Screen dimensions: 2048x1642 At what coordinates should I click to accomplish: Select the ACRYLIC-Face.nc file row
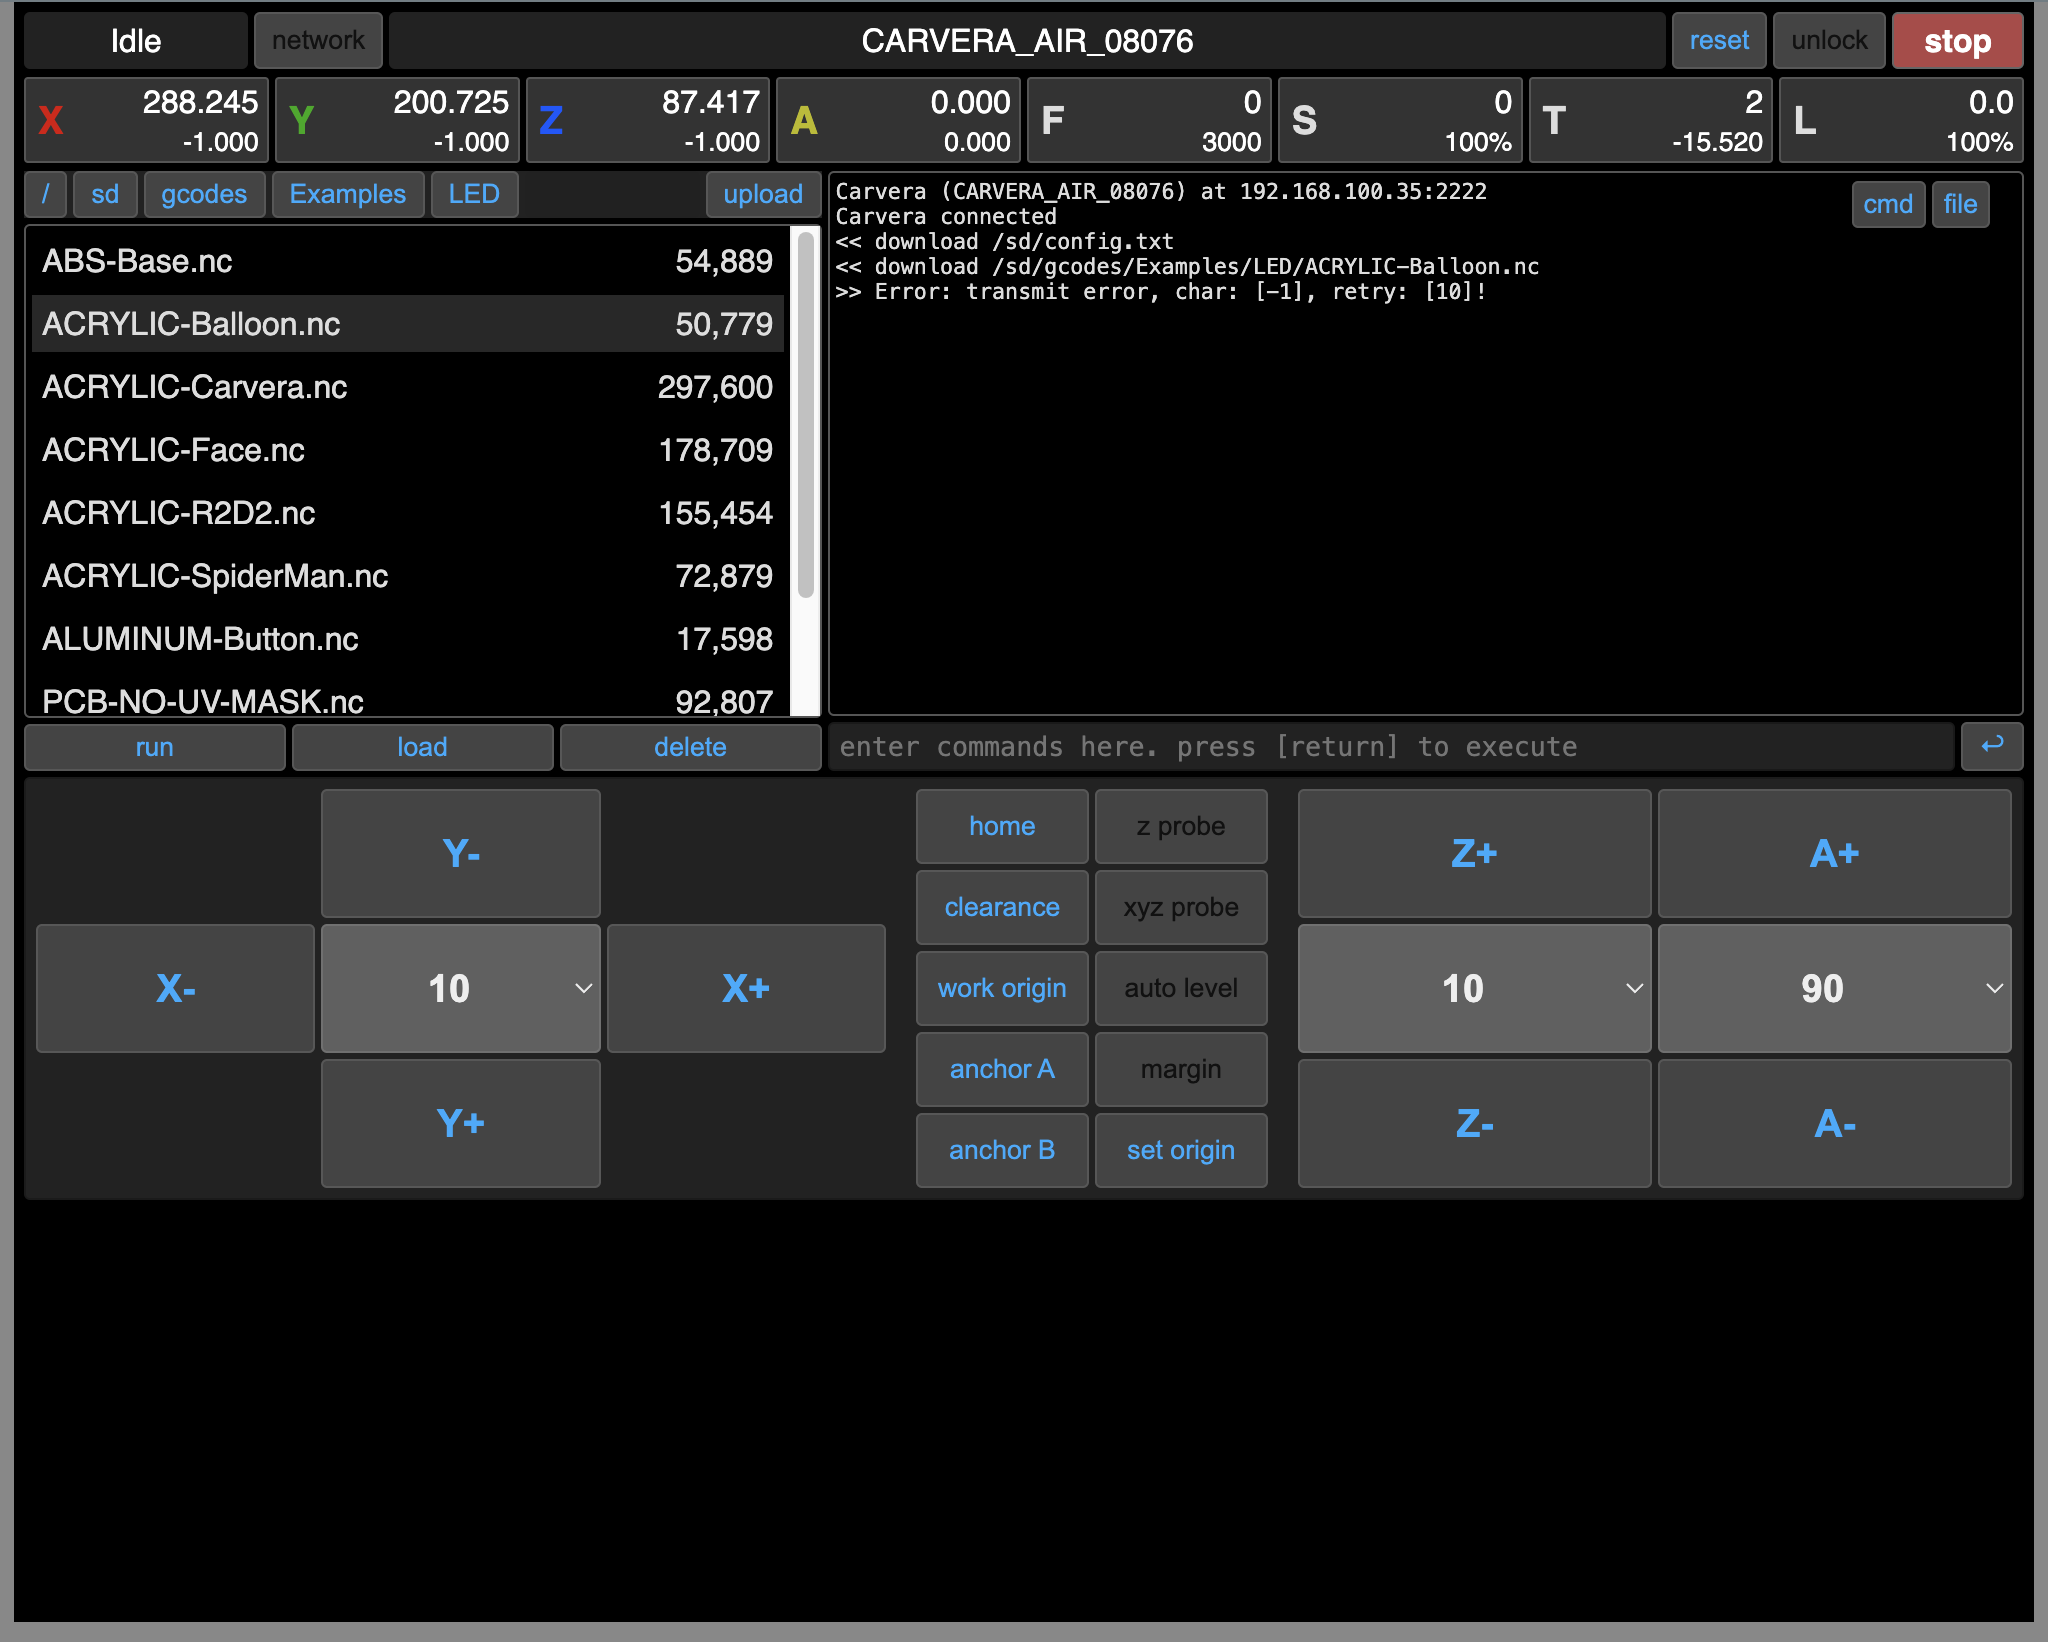pos(407,450)
